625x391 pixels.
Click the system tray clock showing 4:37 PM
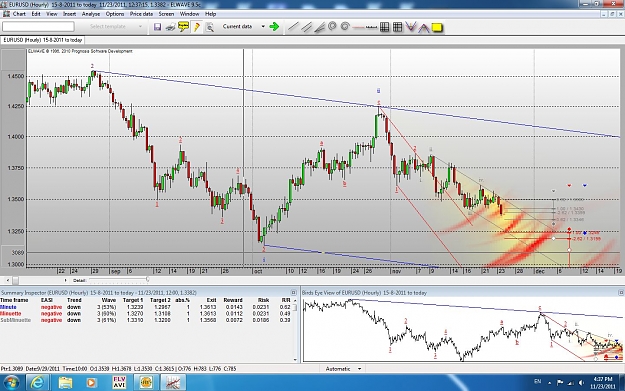click(x=603, y=383)
